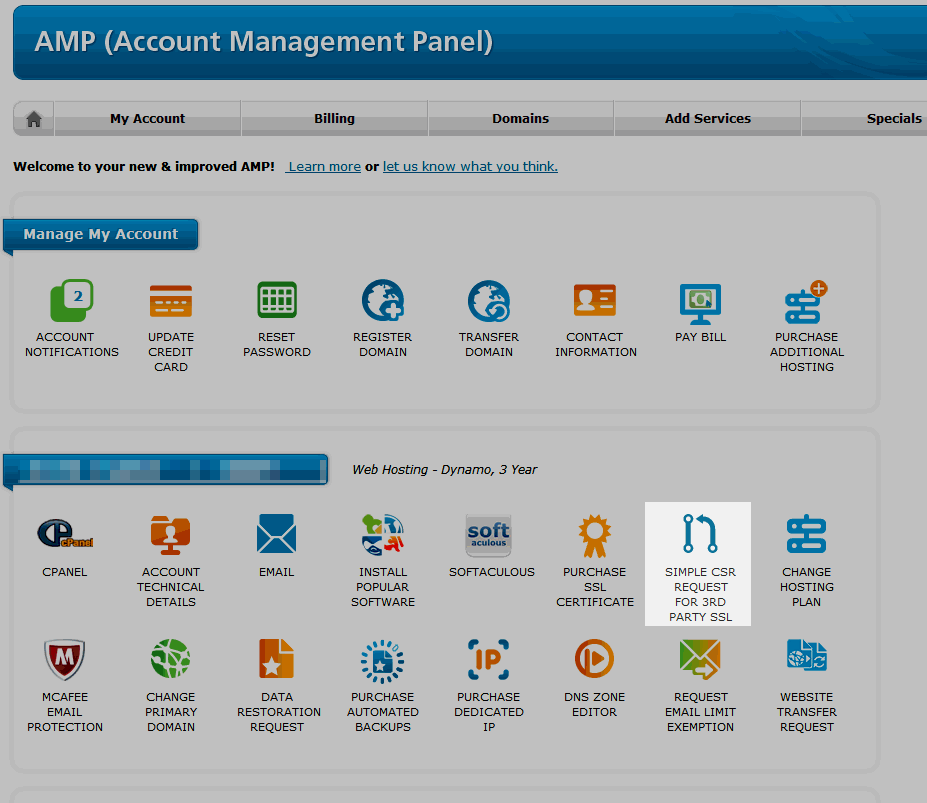This screenshot has height=803, width=927.
Task: Open the Add Services tab
Action: pos(707,118)
